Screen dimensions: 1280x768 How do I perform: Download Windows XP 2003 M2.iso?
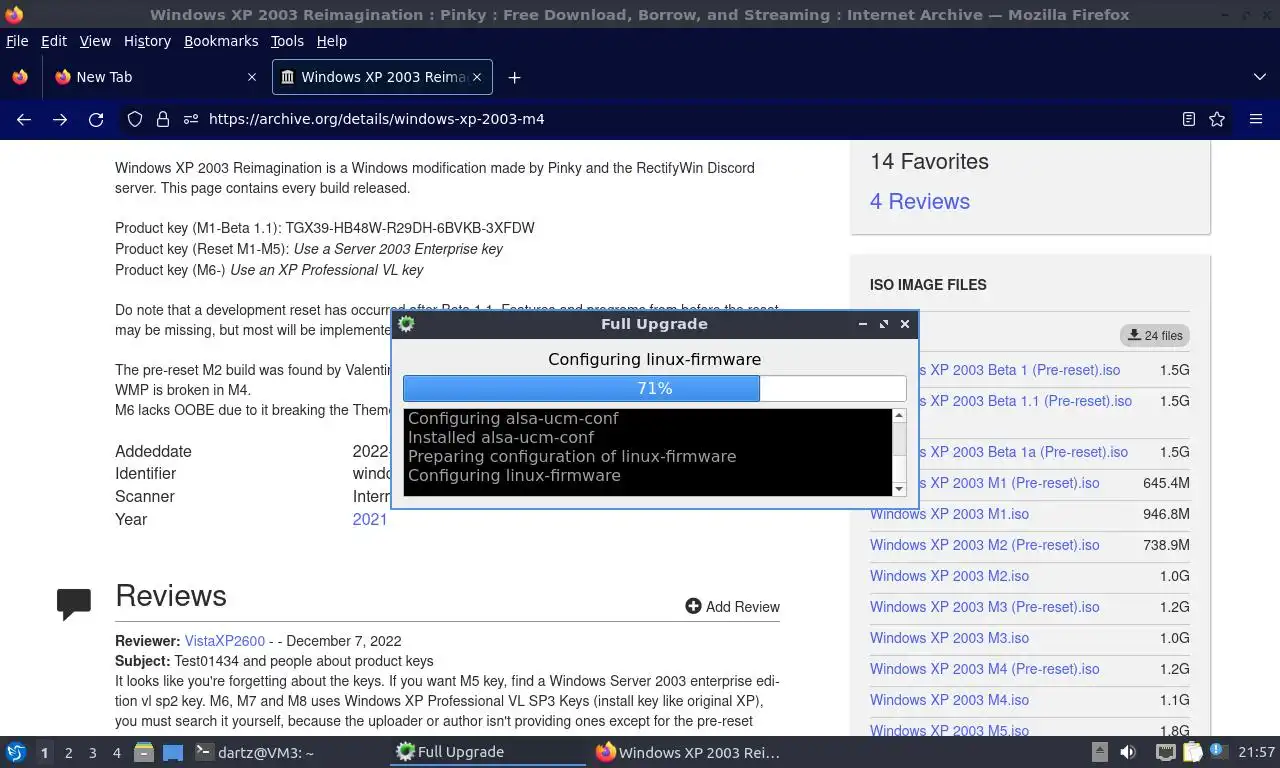pos(949,576)
